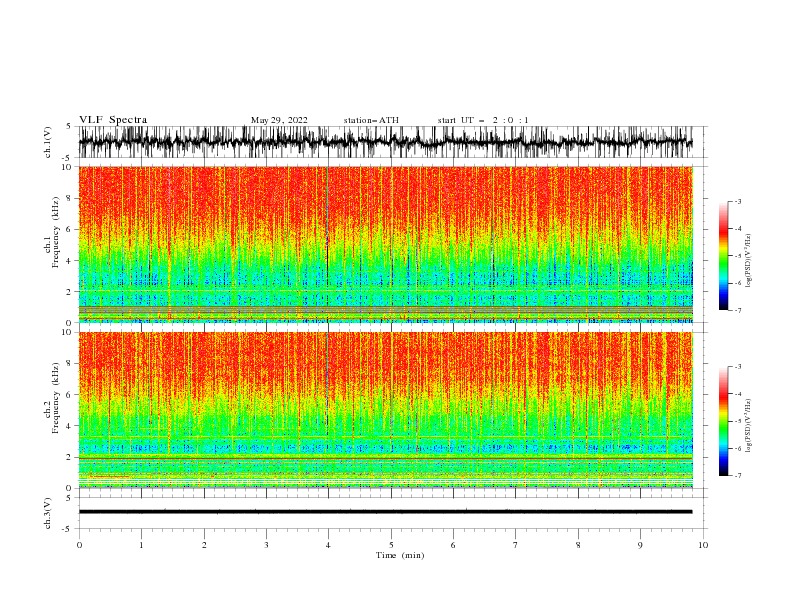The width and height of the screenshot is (792, 612).
Task: Click the time axis tick label '2'
Action: [x=204, y=545]
